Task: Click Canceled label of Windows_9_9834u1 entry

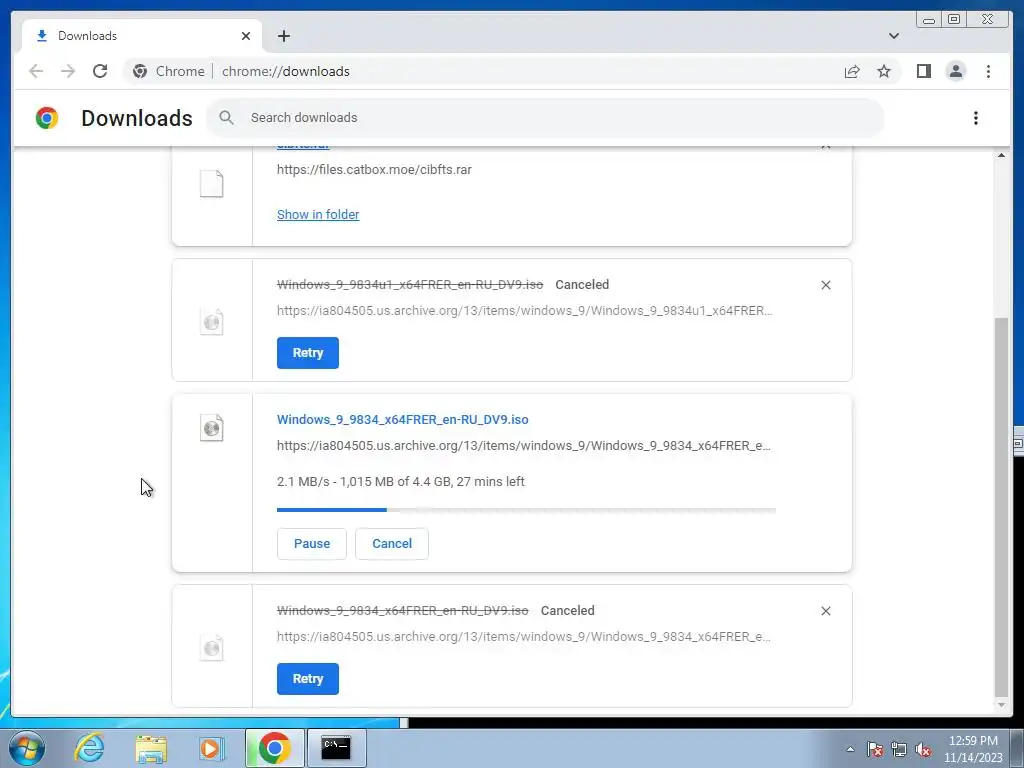Action: (x=582, y=285)
